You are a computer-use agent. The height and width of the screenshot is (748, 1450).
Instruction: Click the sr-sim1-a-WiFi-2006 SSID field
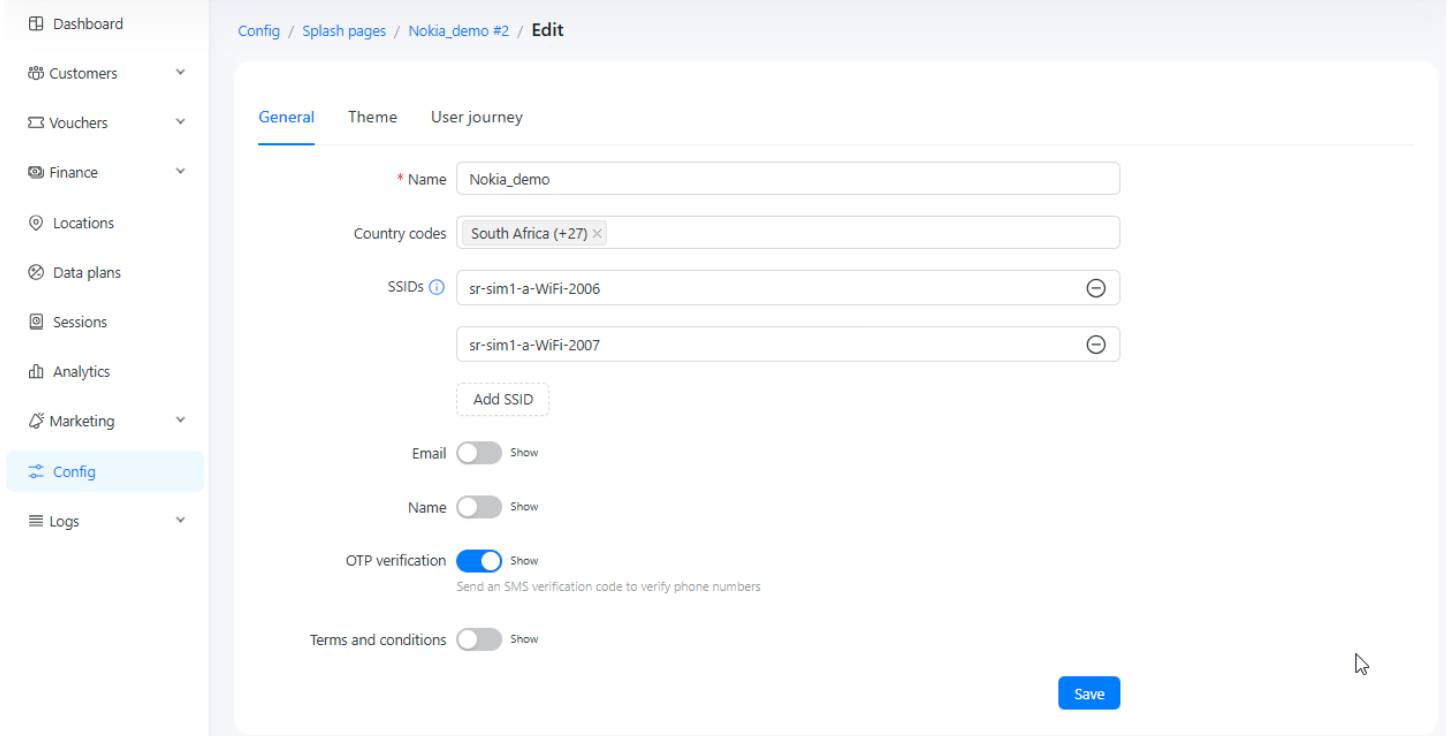tap(788, 288)
